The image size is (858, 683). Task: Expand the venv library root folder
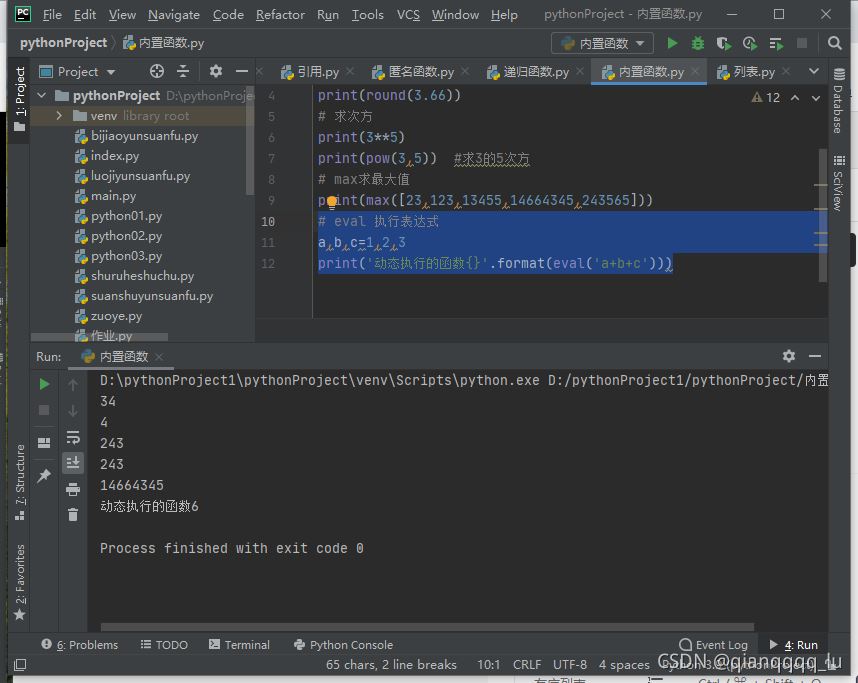[x=59, y=116]
